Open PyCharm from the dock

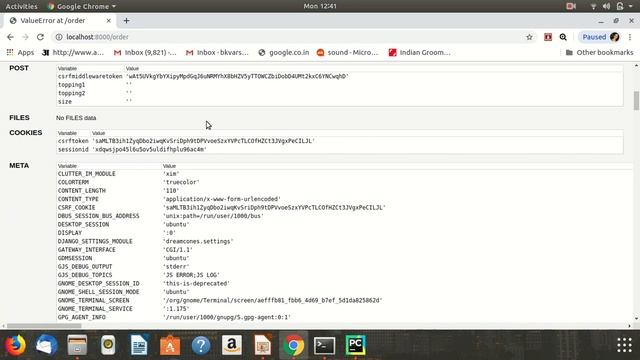coord(355,345)
